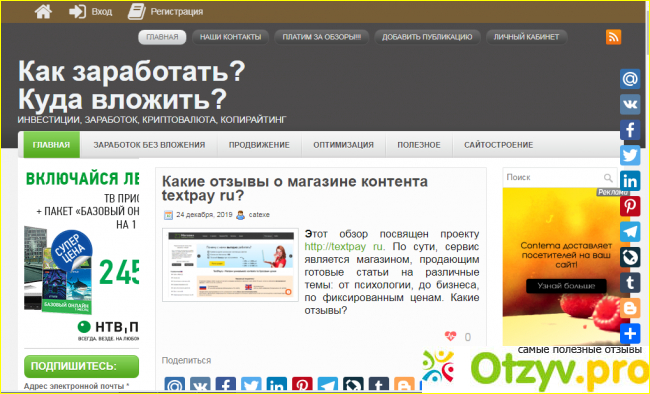The width and height of the screenshot is (650, 394).
Task: Click into the Поиск search field
Action: pos(553,178)
